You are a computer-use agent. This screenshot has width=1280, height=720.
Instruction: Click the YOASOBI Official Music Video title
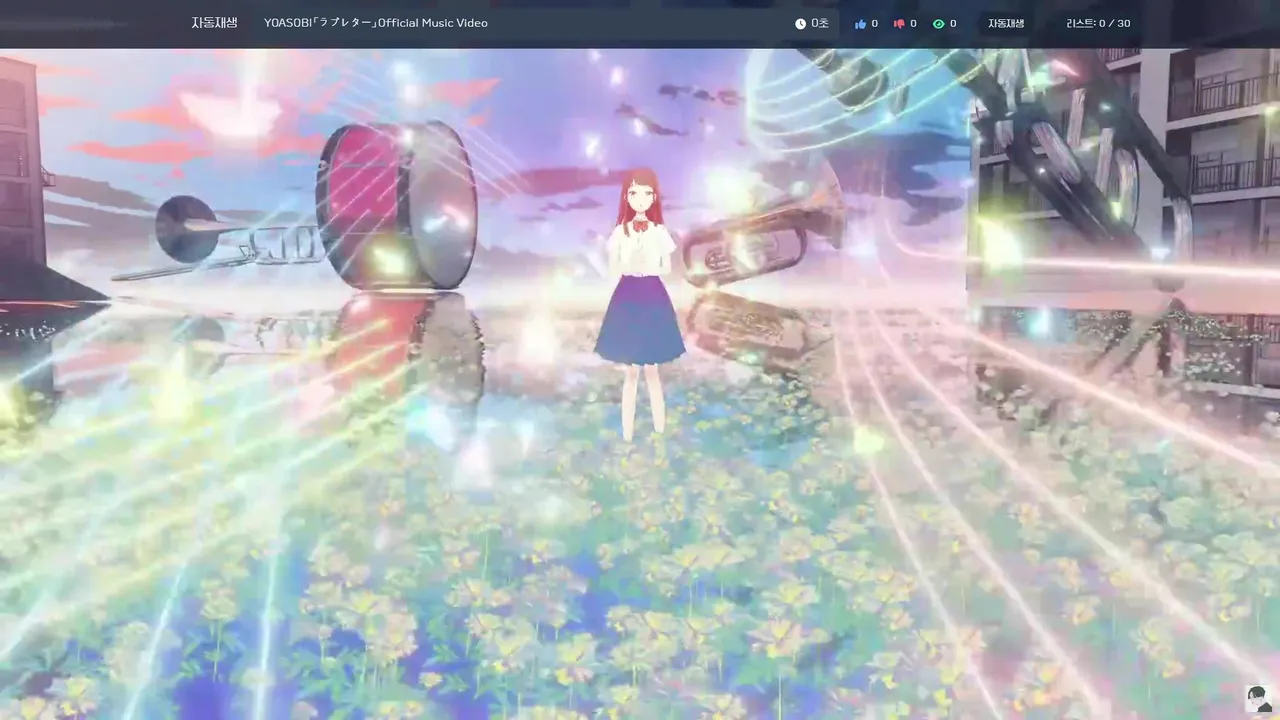[x=376, y=23]
